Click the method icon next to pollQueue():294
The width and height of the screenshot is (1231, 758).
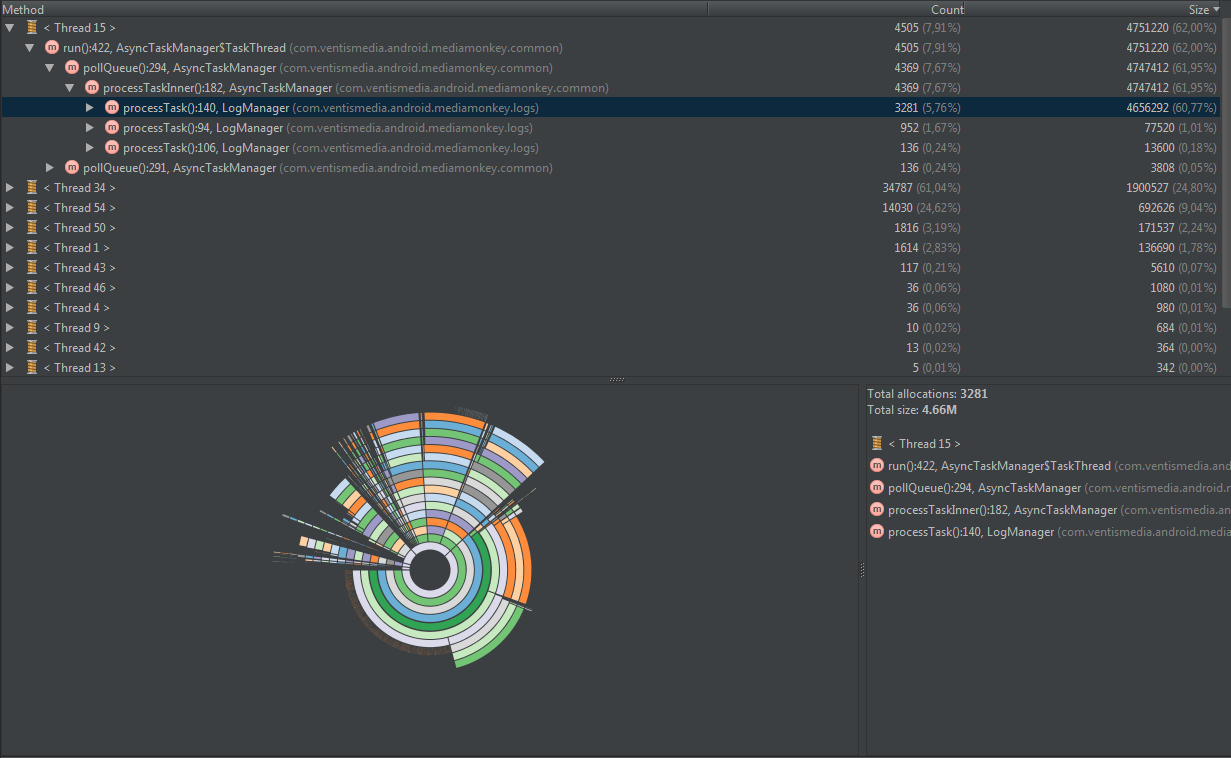pos(72,68)
